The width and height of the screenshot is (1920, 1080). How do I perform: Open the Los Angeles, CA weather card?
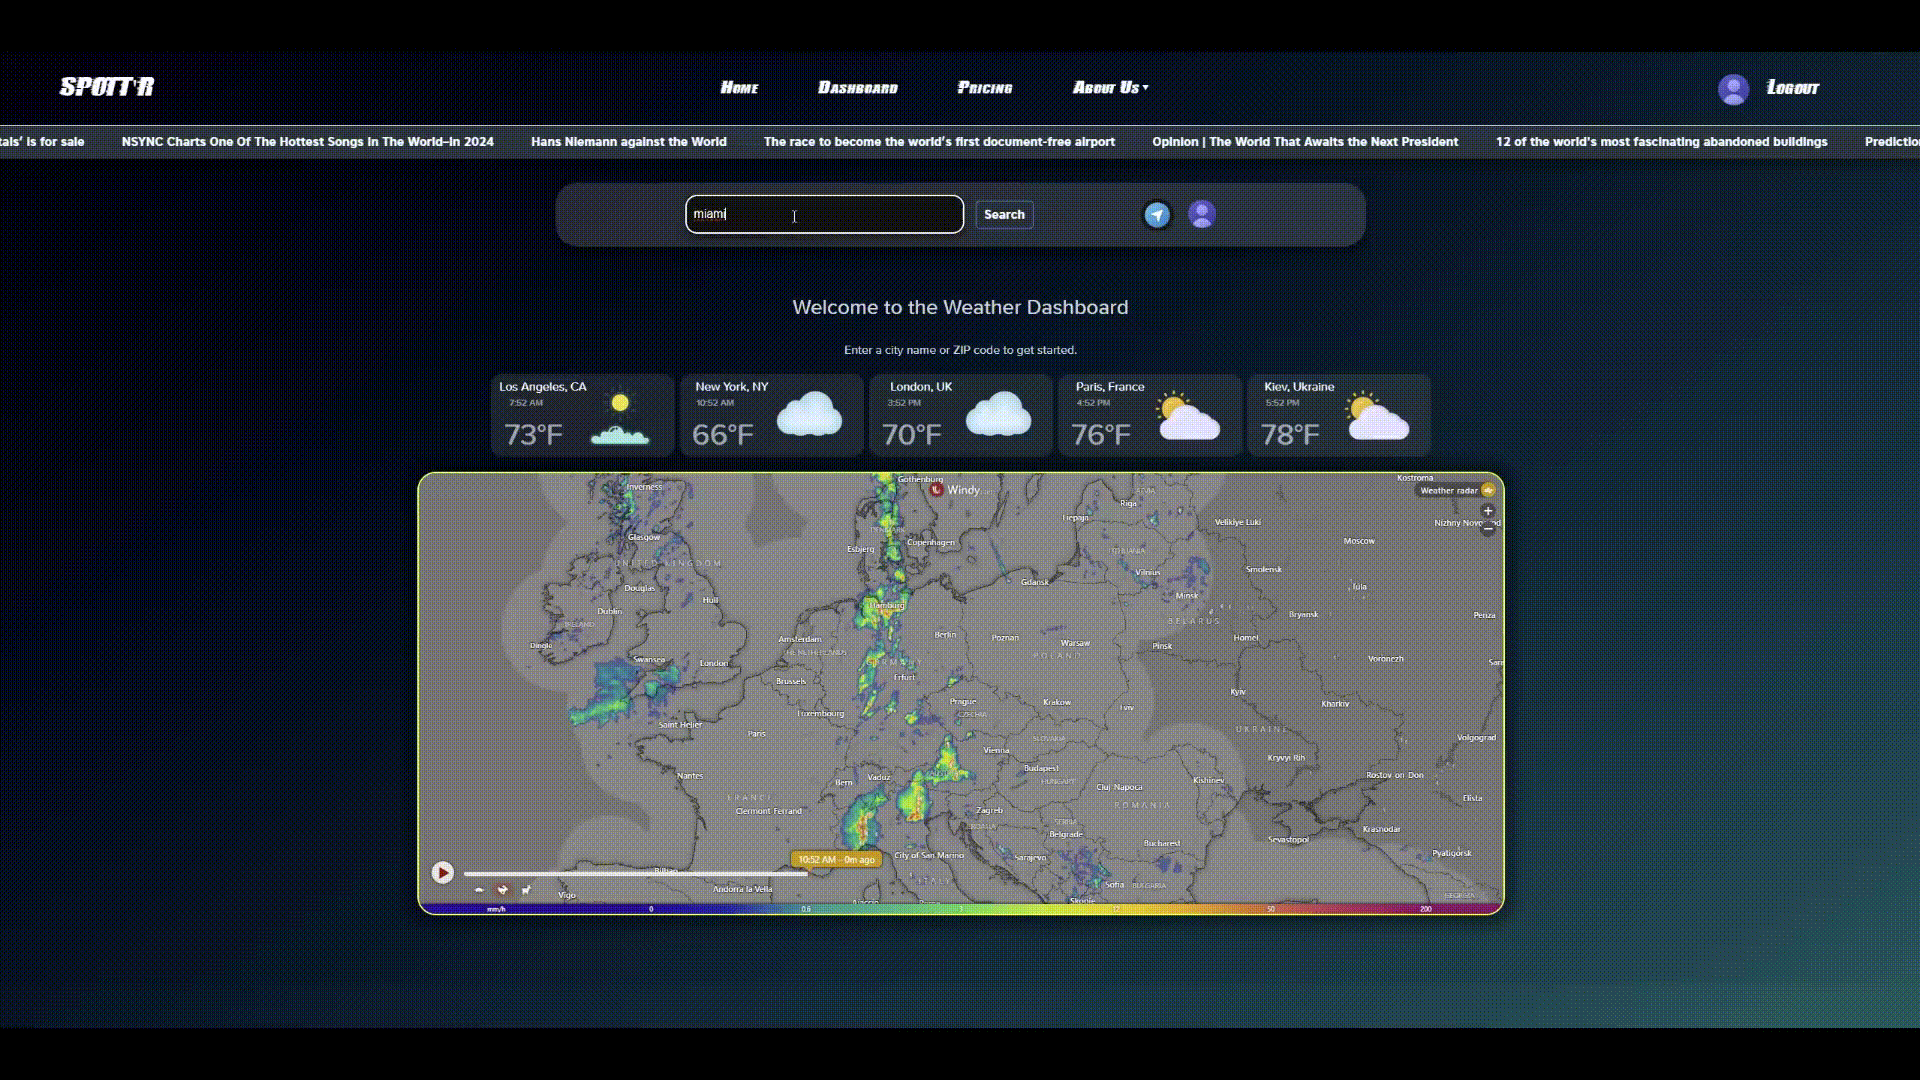coord(582,415)
